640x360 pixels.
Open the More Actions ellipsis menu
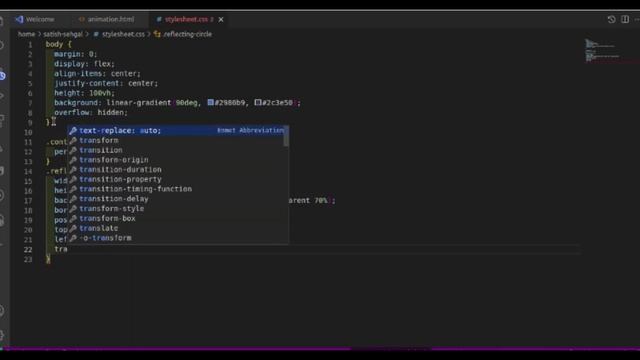click(637, 19)
